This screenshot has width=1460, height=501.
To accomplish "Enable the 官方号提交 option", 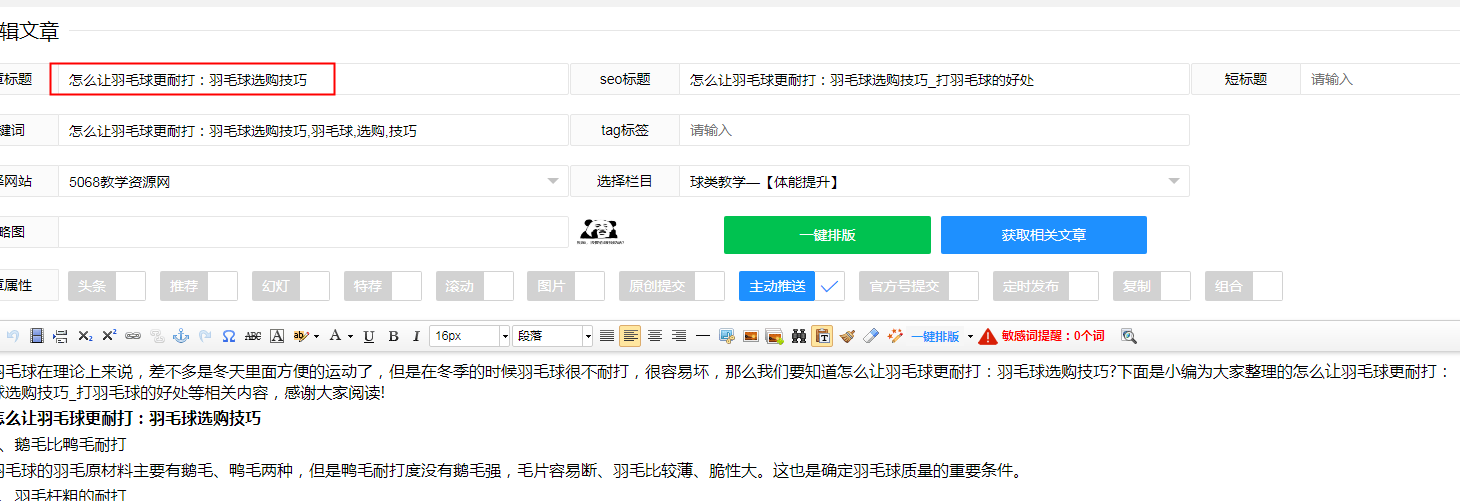I will point(964,286).
